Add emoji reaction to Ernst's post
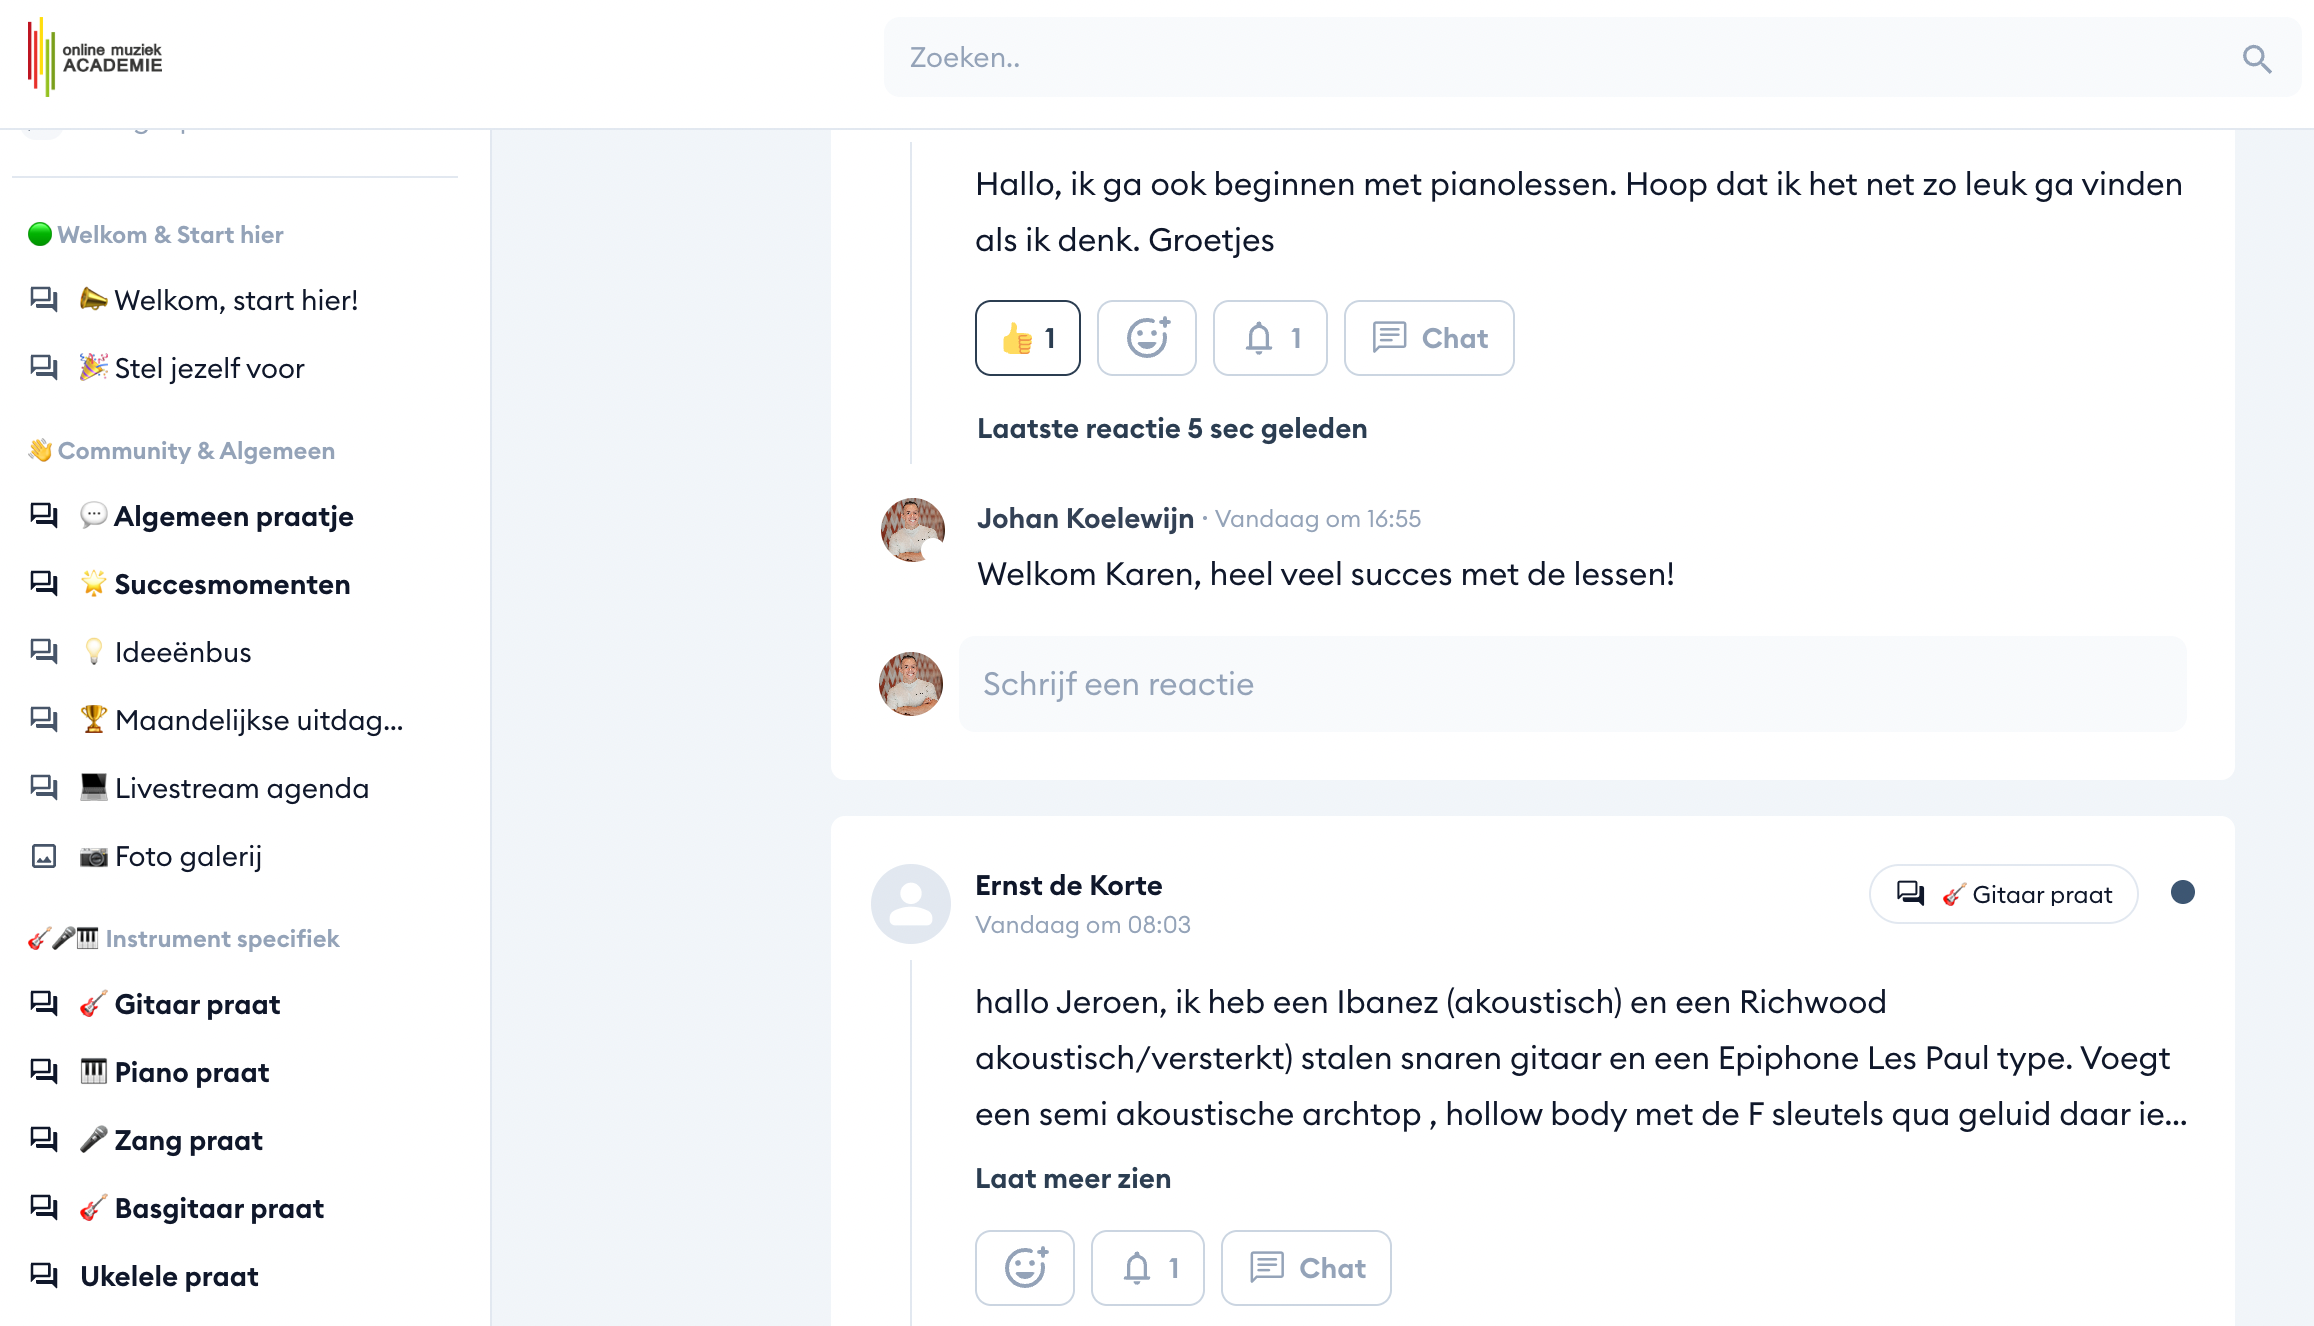This screenshot has height=1326, width=2314. click(1024, 1268)
